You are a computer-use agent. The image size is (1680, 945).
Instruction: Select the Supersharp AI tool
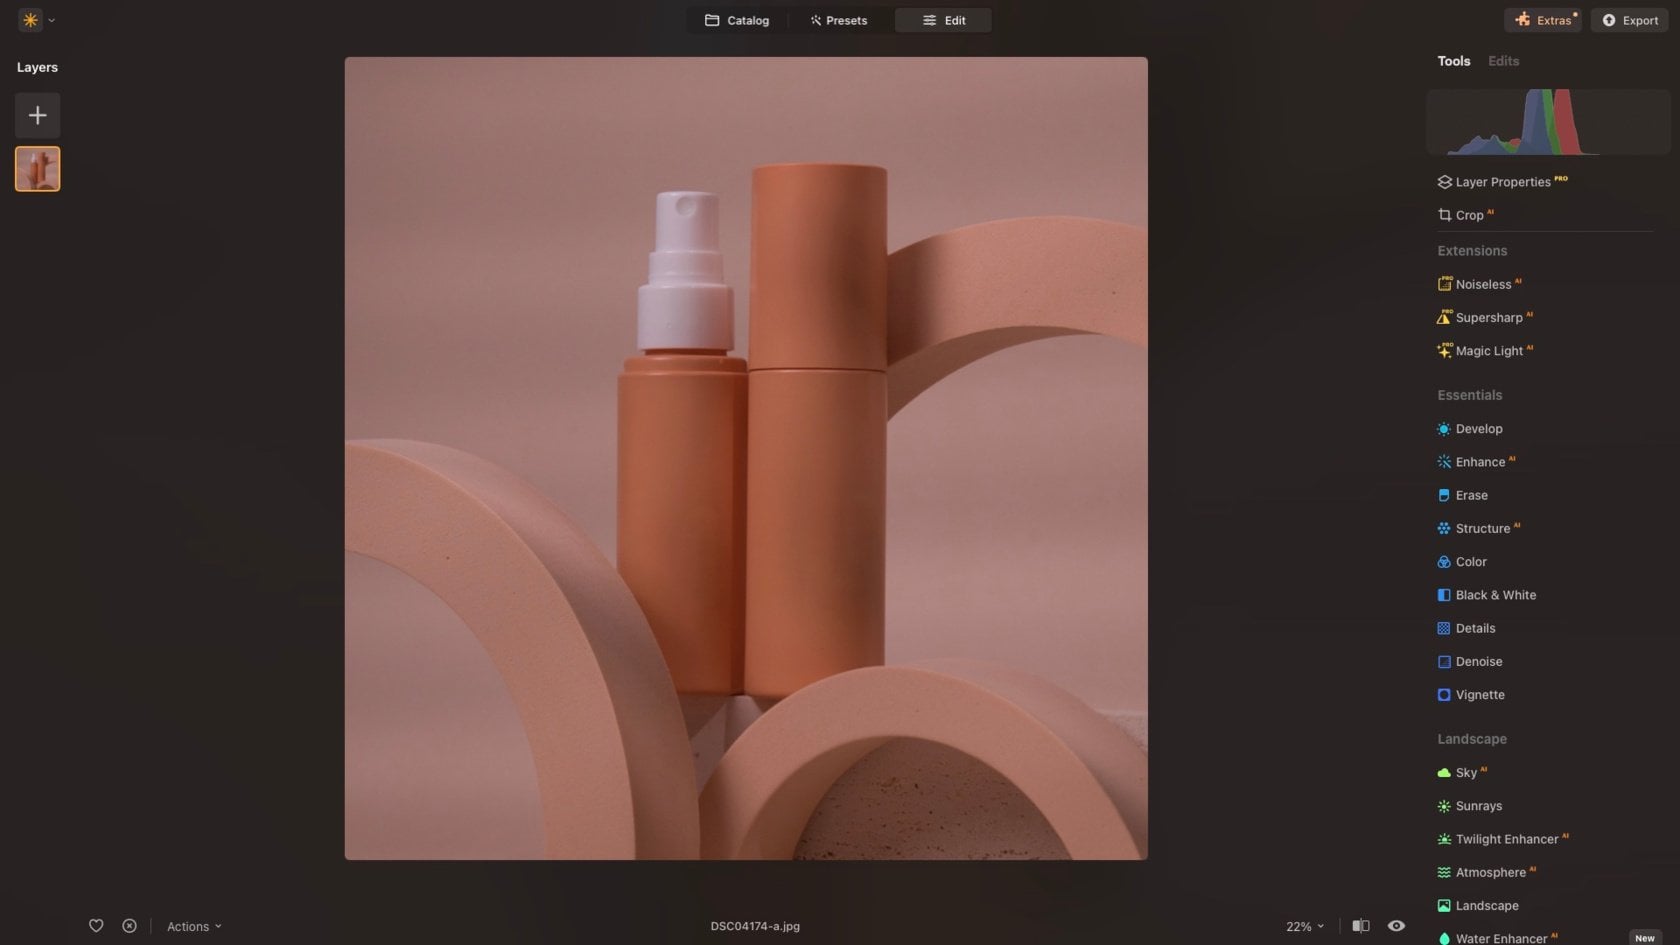point(1491,317)
